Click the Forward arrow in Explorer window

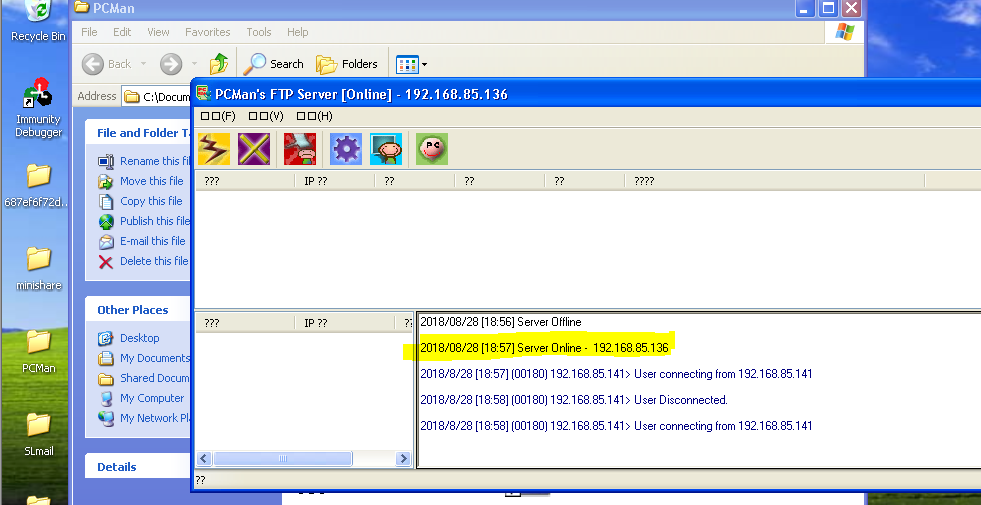click(x=171, y=64)
